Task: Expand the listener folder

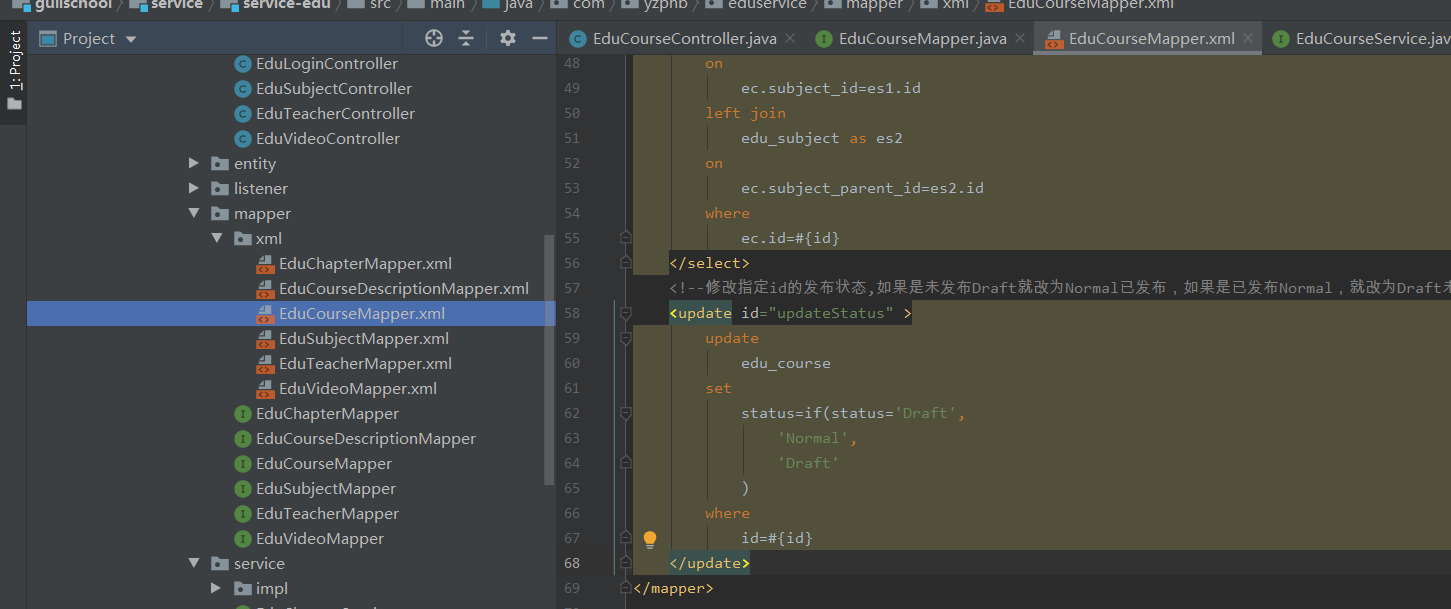Action: click(194, 188)
